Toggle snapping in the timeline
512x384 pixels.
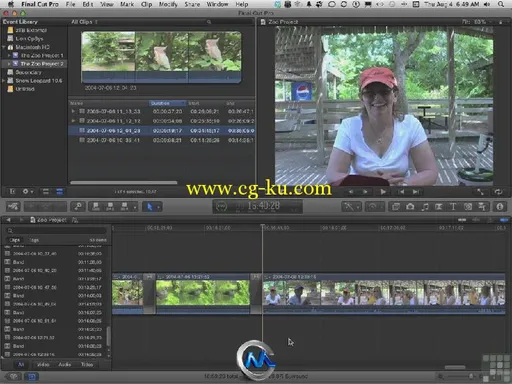click(504, 220)
